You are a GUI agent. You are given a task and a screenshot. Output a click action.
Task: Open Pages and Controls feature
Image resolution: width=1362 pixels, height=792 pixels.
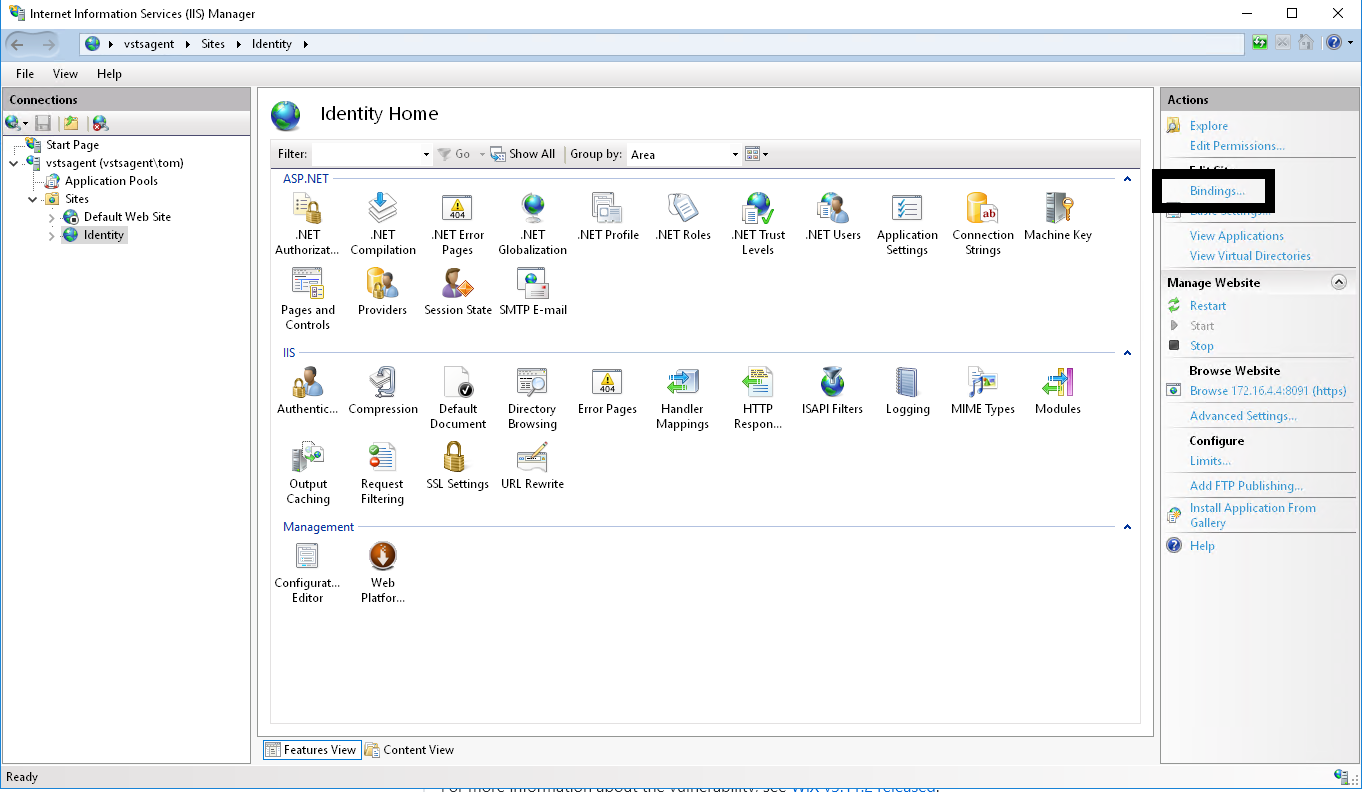pos(307,298)
